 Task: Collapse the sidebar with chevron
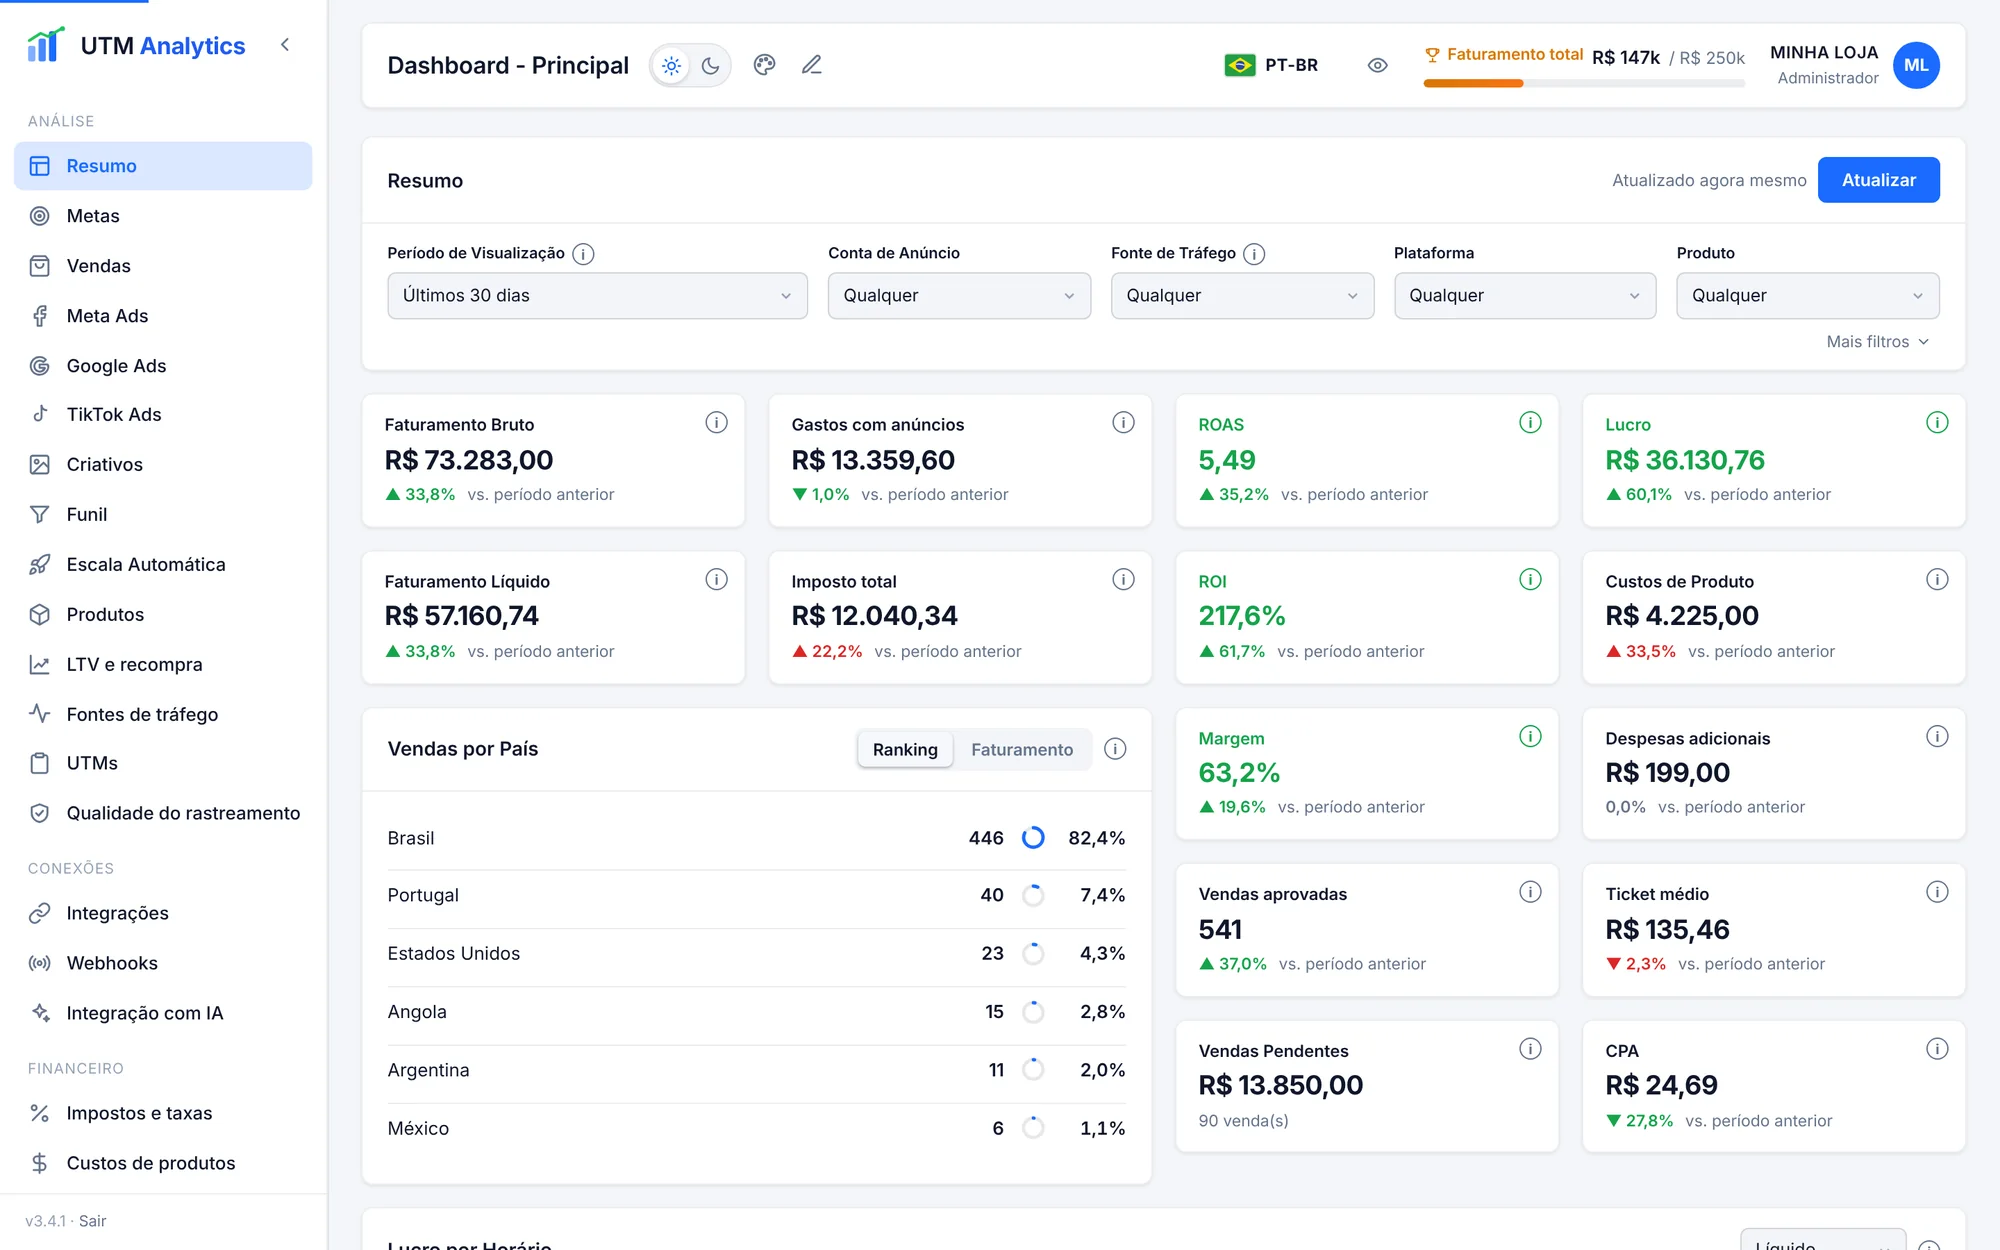[x=285, y=45]
